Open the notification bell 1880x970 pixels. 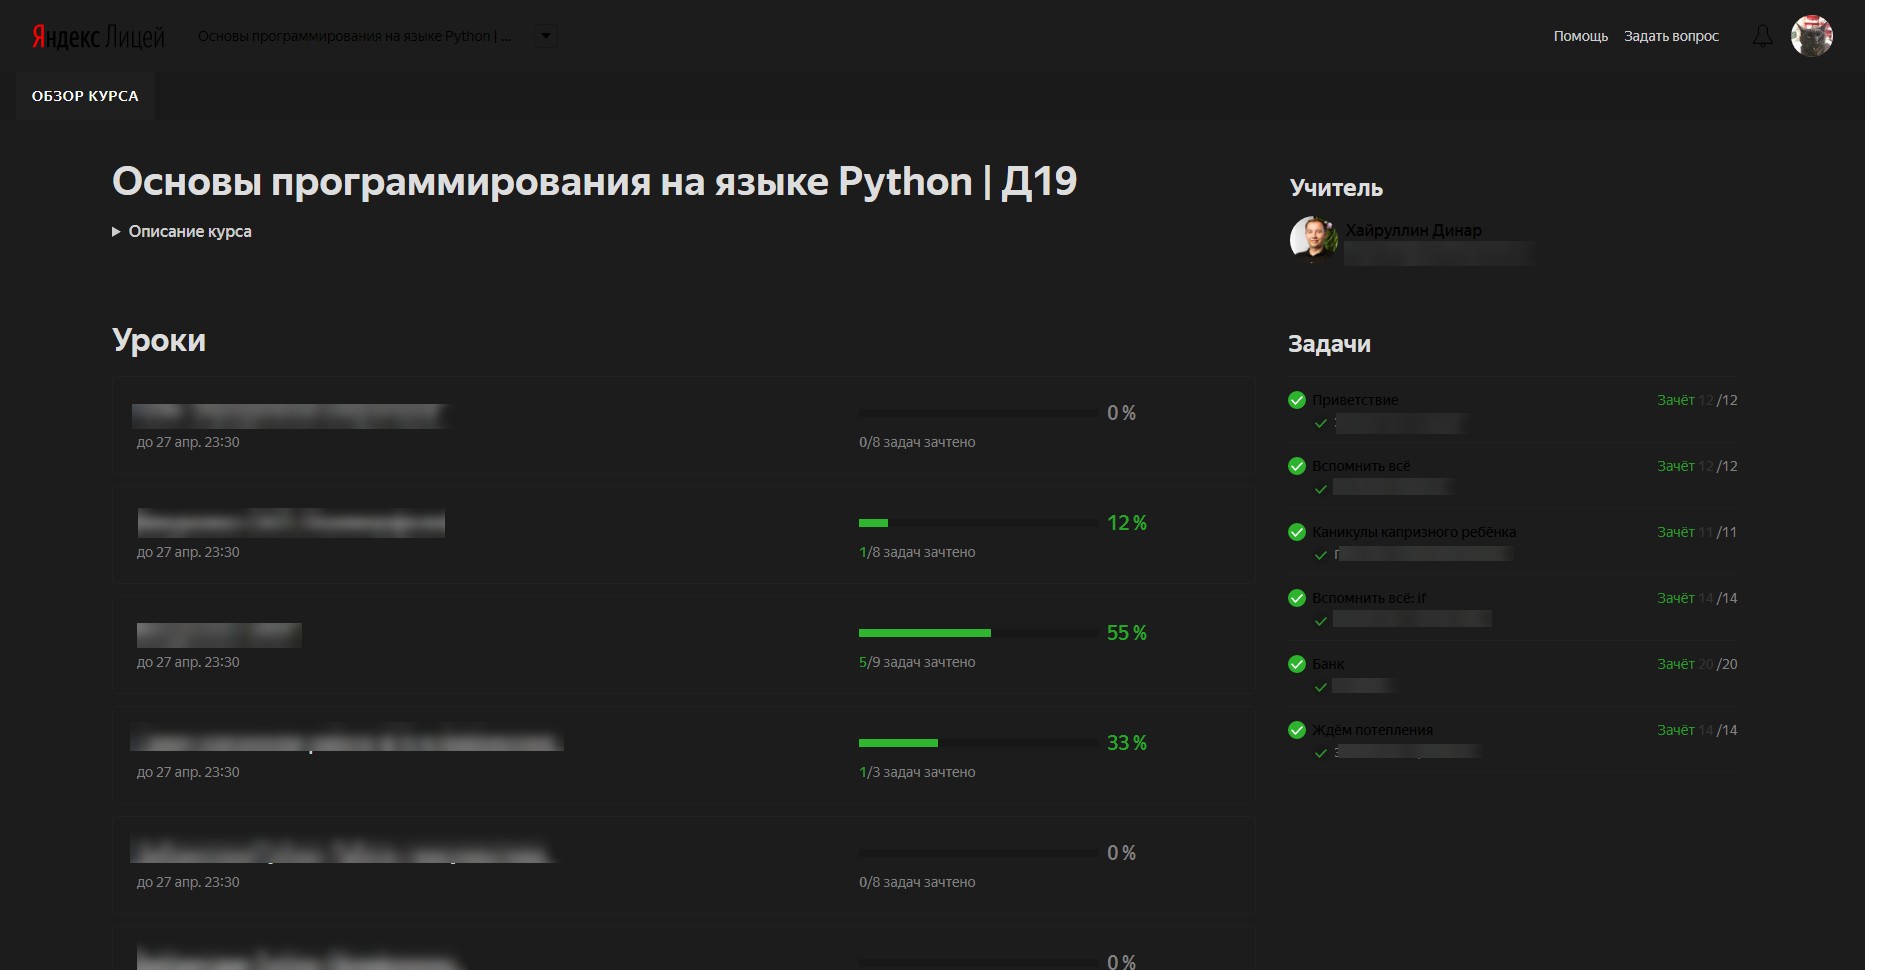click(1762, 36)
